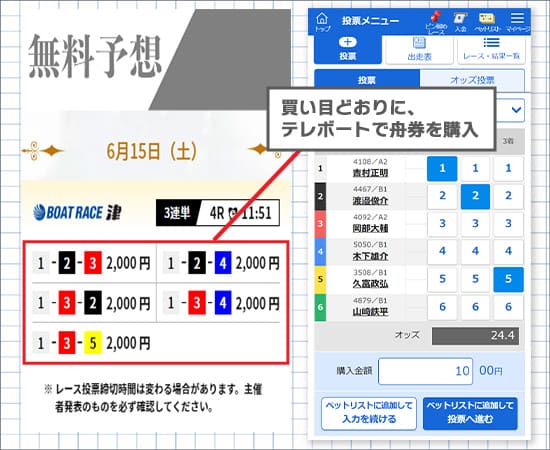The width and height of the screenshot is (550, 450).
Task: Open racer 久富政弘 profile link
Action: (x=370, y=284)
